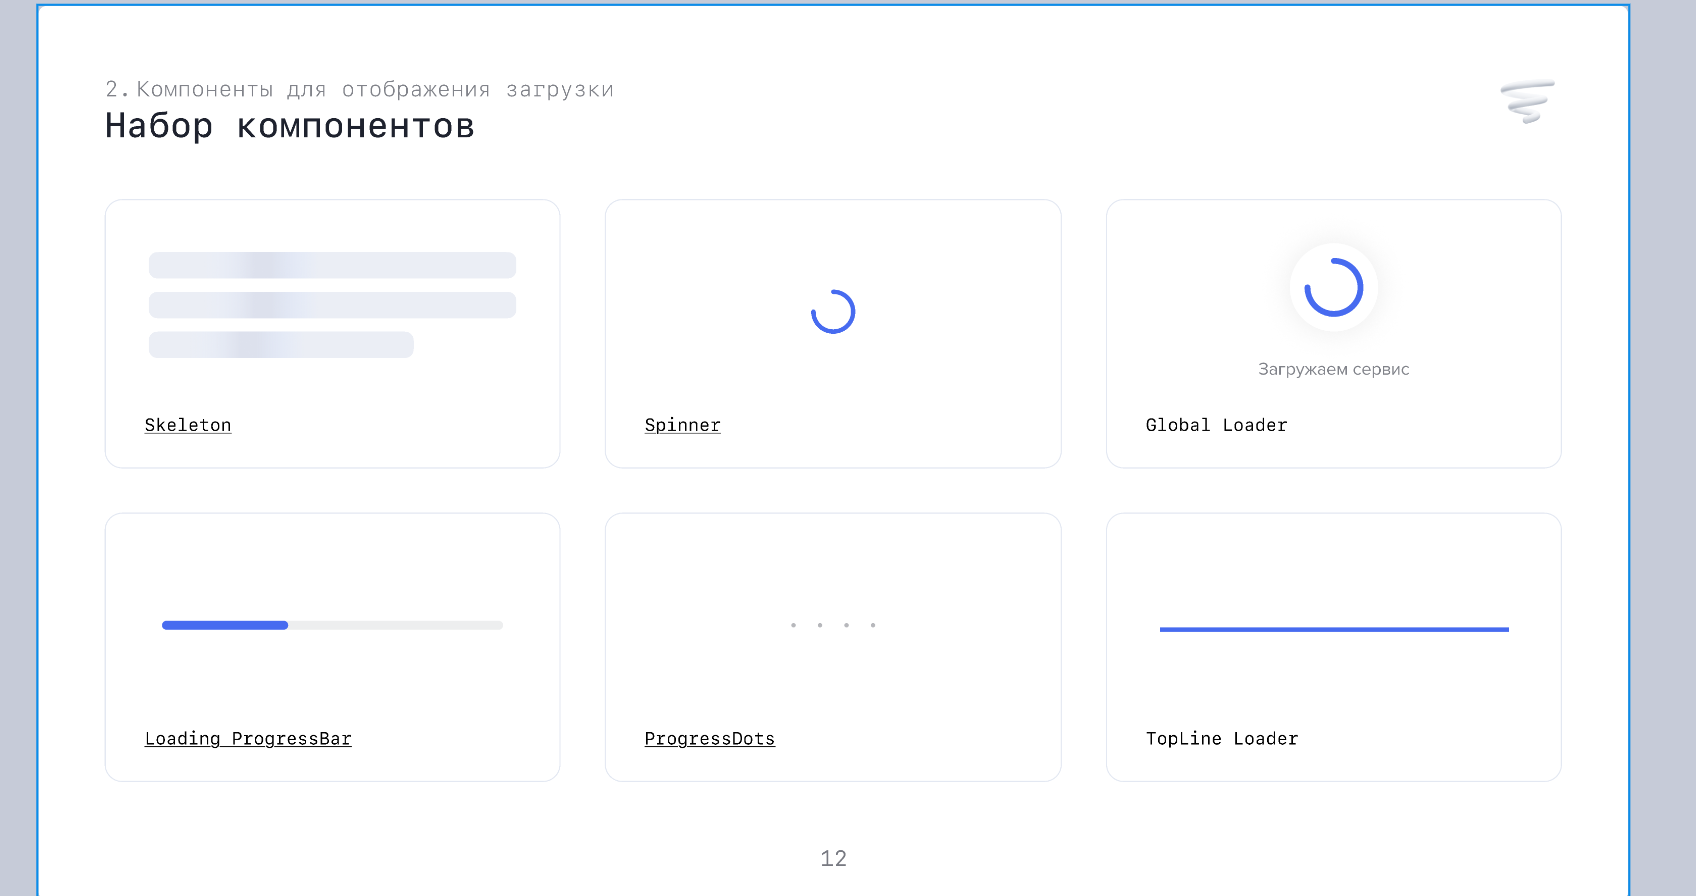Screen dimensions: 1696x896
Task: Click the "Загружаем сервис" caption
Action: click(x=1333, y=369)
